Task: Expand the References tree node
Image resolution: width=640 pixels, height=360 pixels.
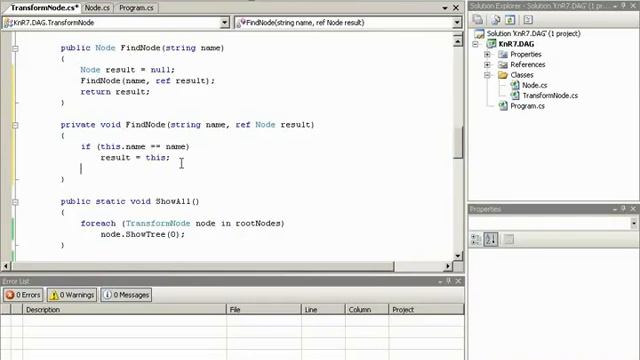Action: coord(487,64)
